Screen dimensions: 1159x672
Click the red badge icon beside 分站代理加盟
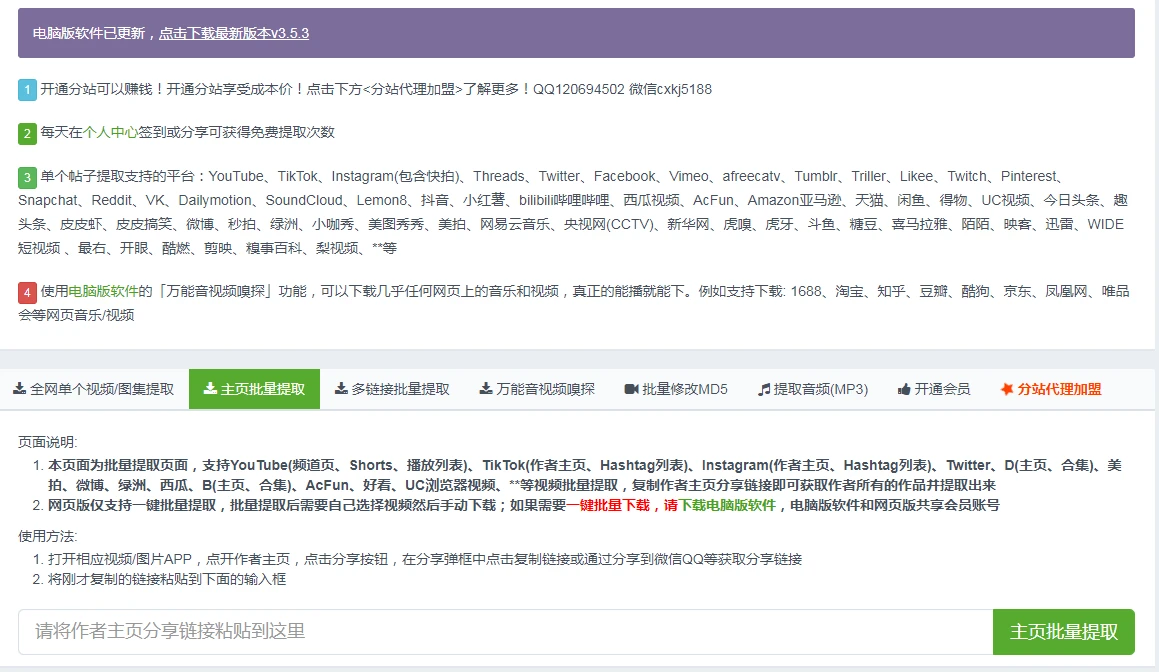[1007, 389]
